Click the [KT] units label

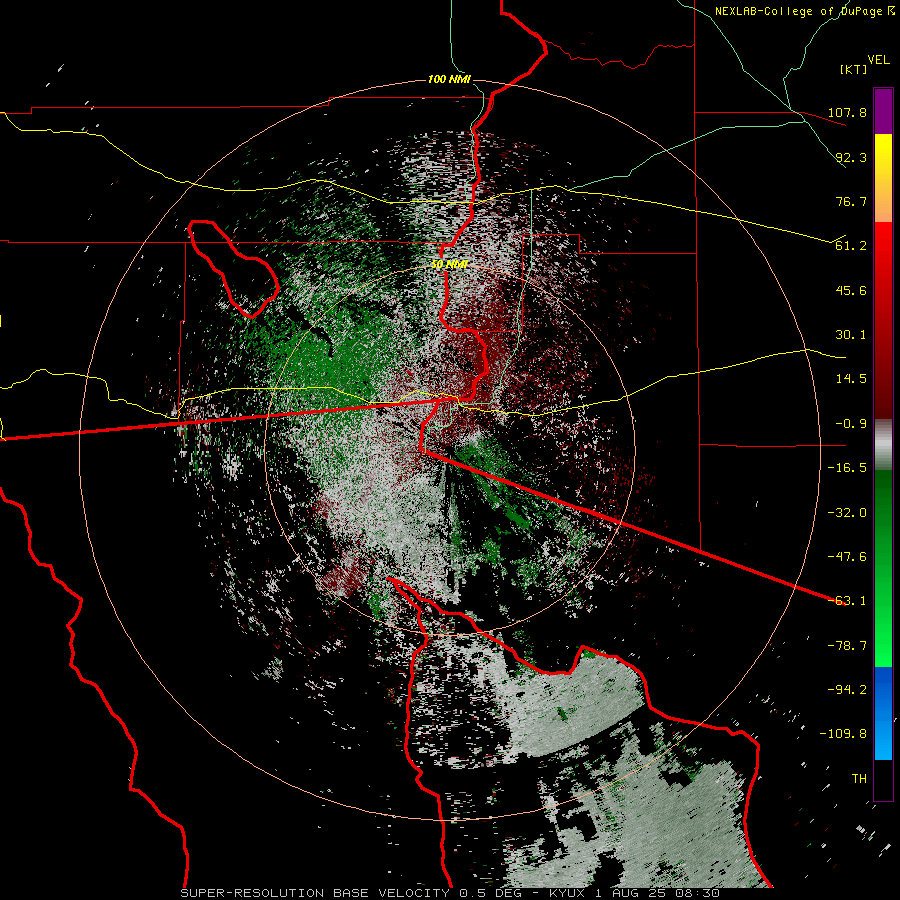pos(854,69)
